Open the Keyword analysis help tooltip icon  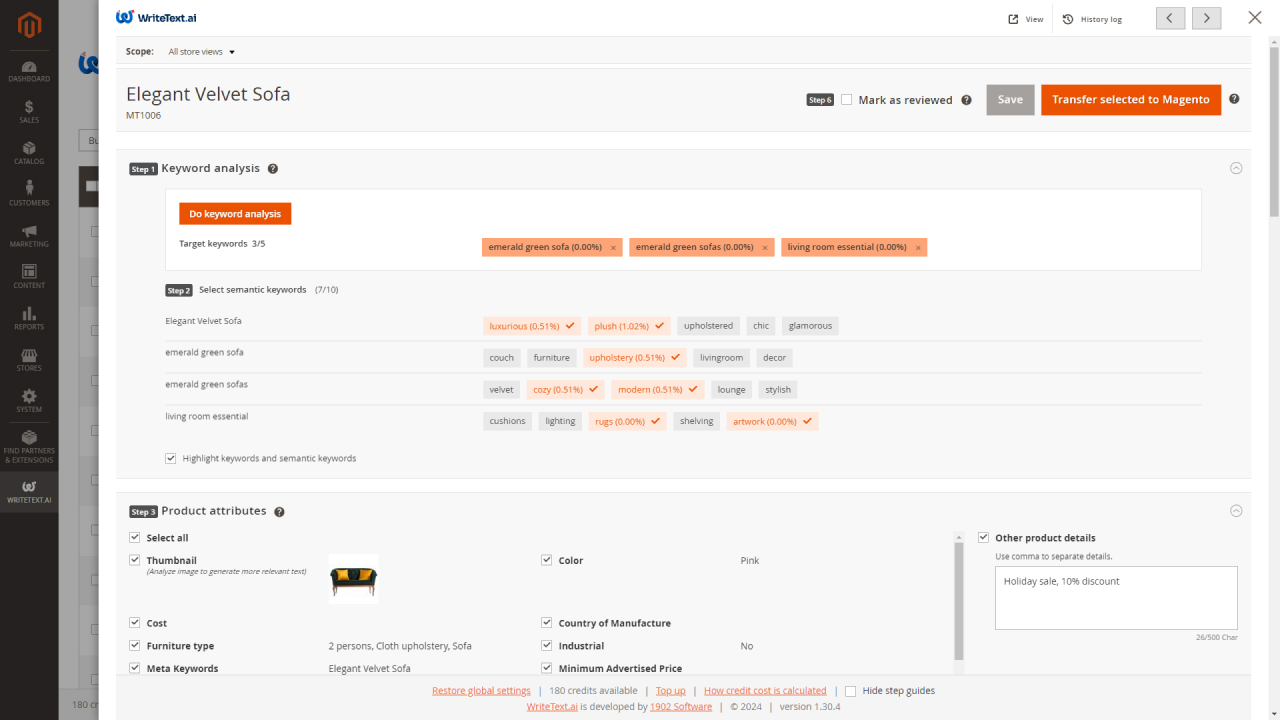click(273, 169)
